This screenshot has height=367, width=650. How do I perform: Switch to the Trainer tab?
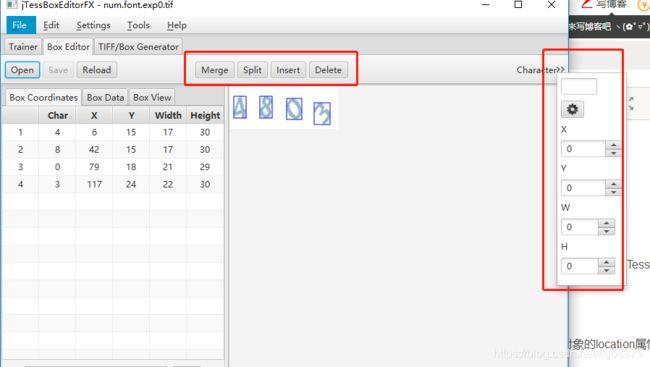pyautogui.click(x=23, y=47)
